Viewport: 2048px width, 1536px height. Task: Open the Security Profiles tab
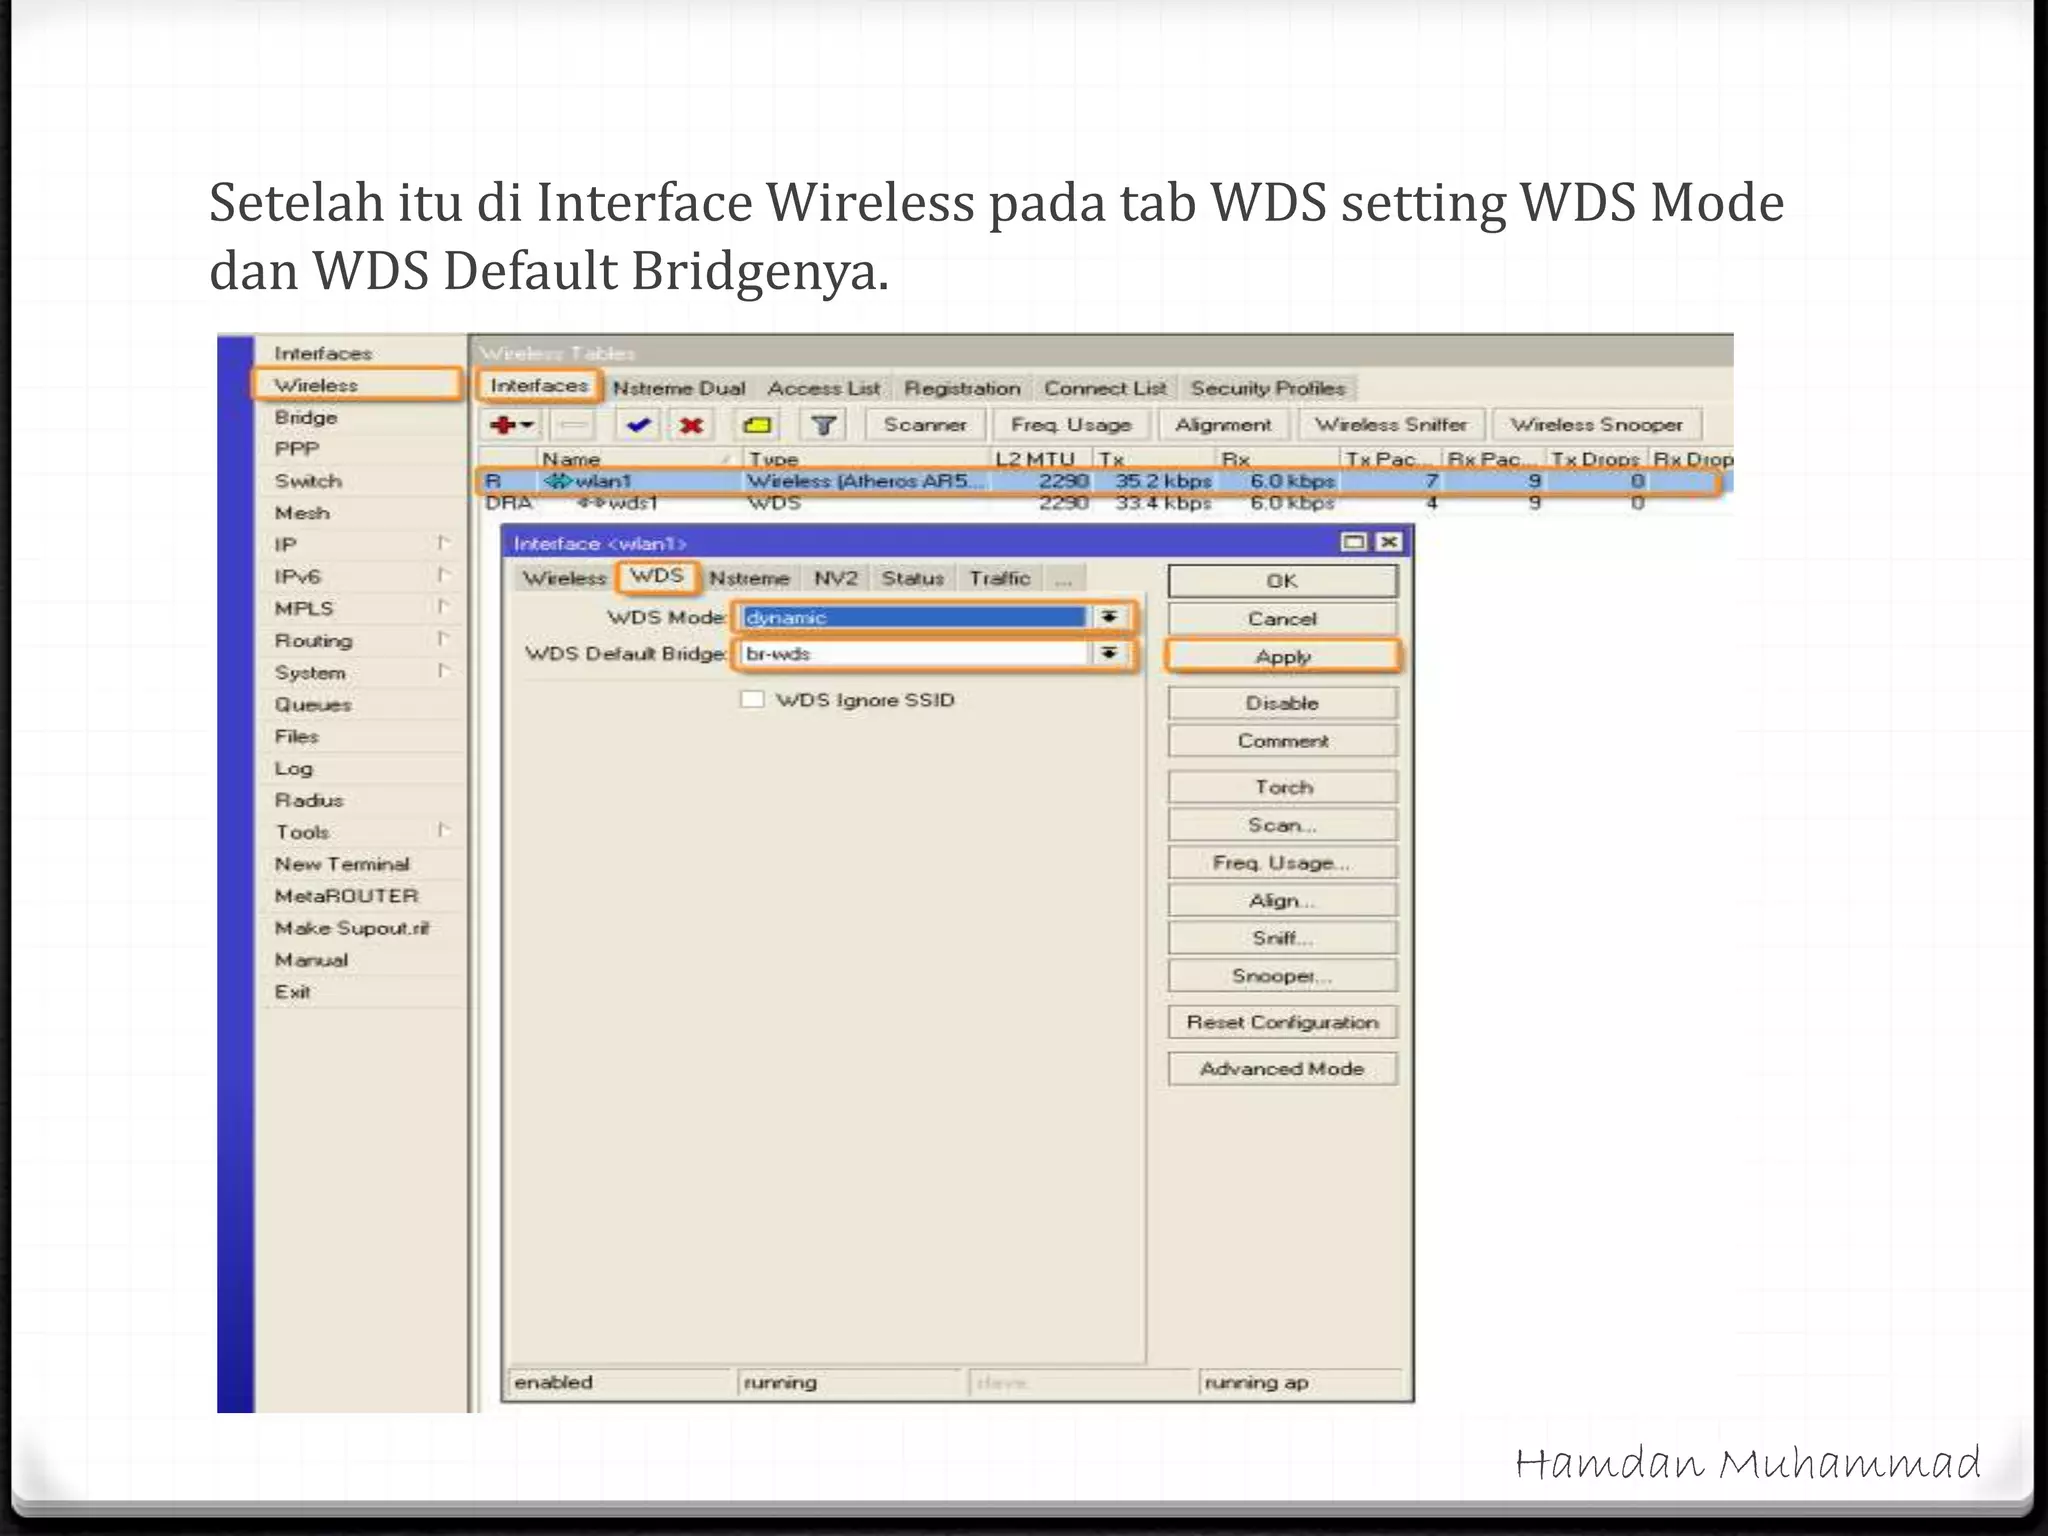[1268, 388]
